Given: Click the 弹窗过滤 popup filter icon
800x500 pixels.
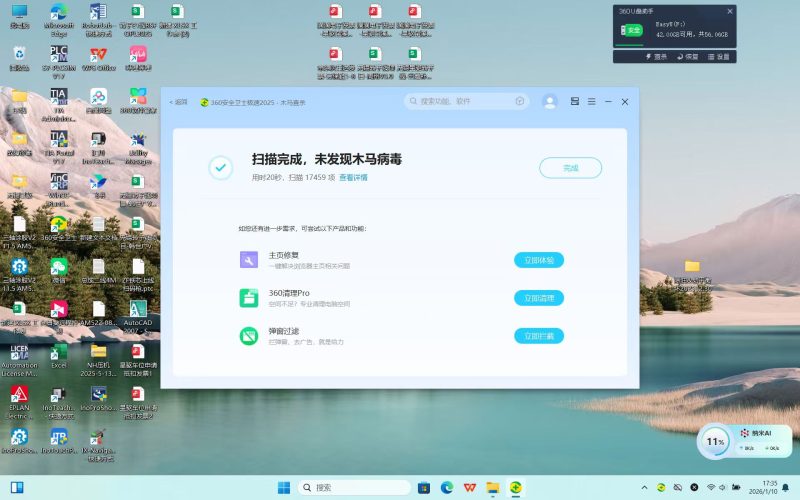Looking at the screenshot, I should pos(248,336).
